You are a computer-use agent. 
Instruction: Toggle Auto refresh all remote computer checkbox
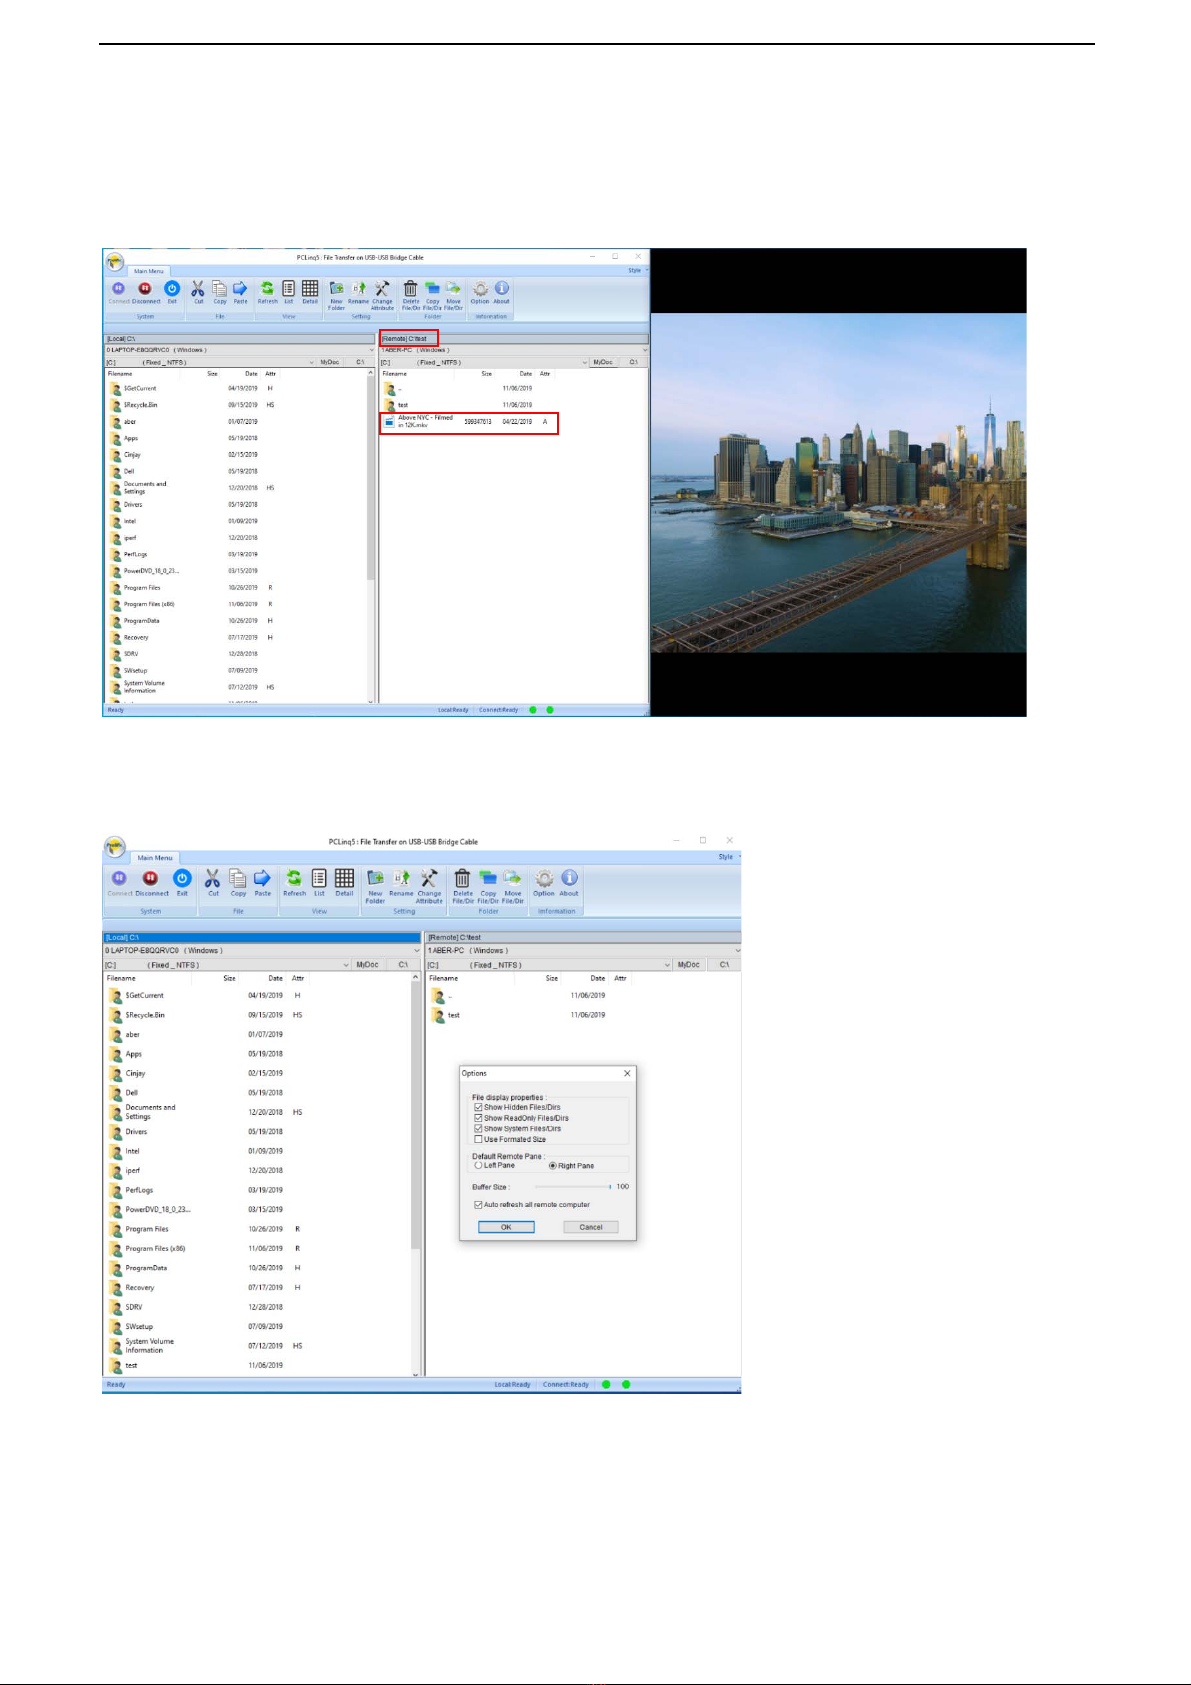(x=478, y=1205)
